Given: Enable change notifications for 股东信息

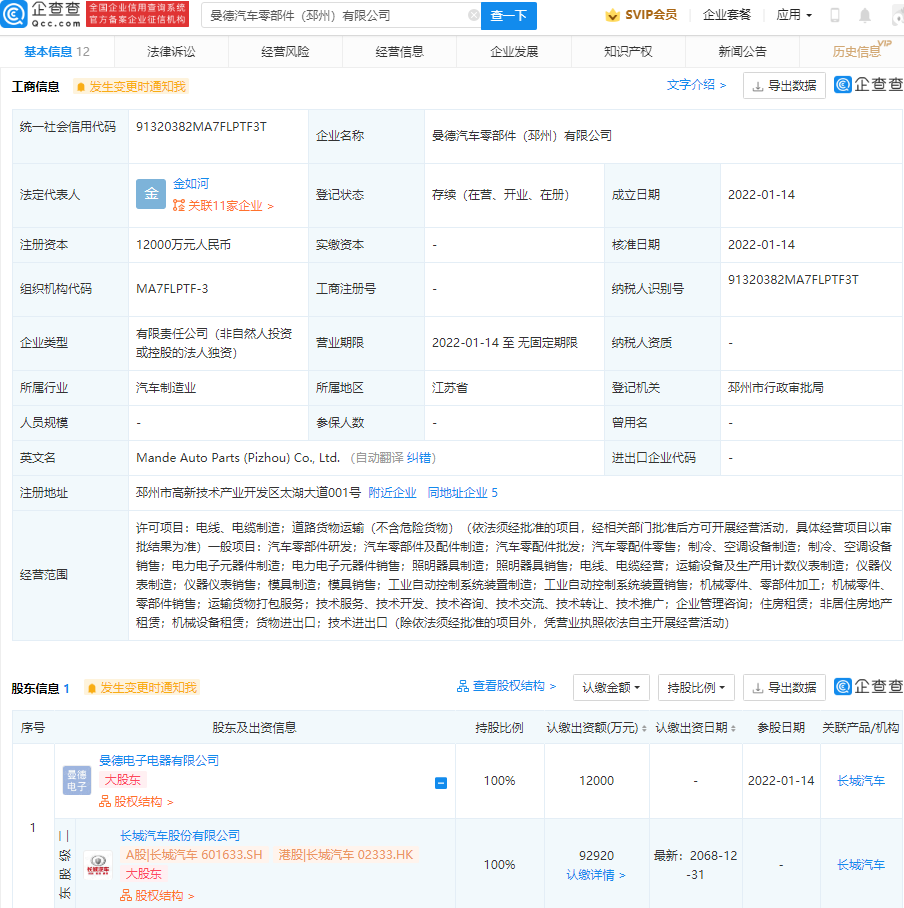Looking at the screenshot, I should [142, 687].
